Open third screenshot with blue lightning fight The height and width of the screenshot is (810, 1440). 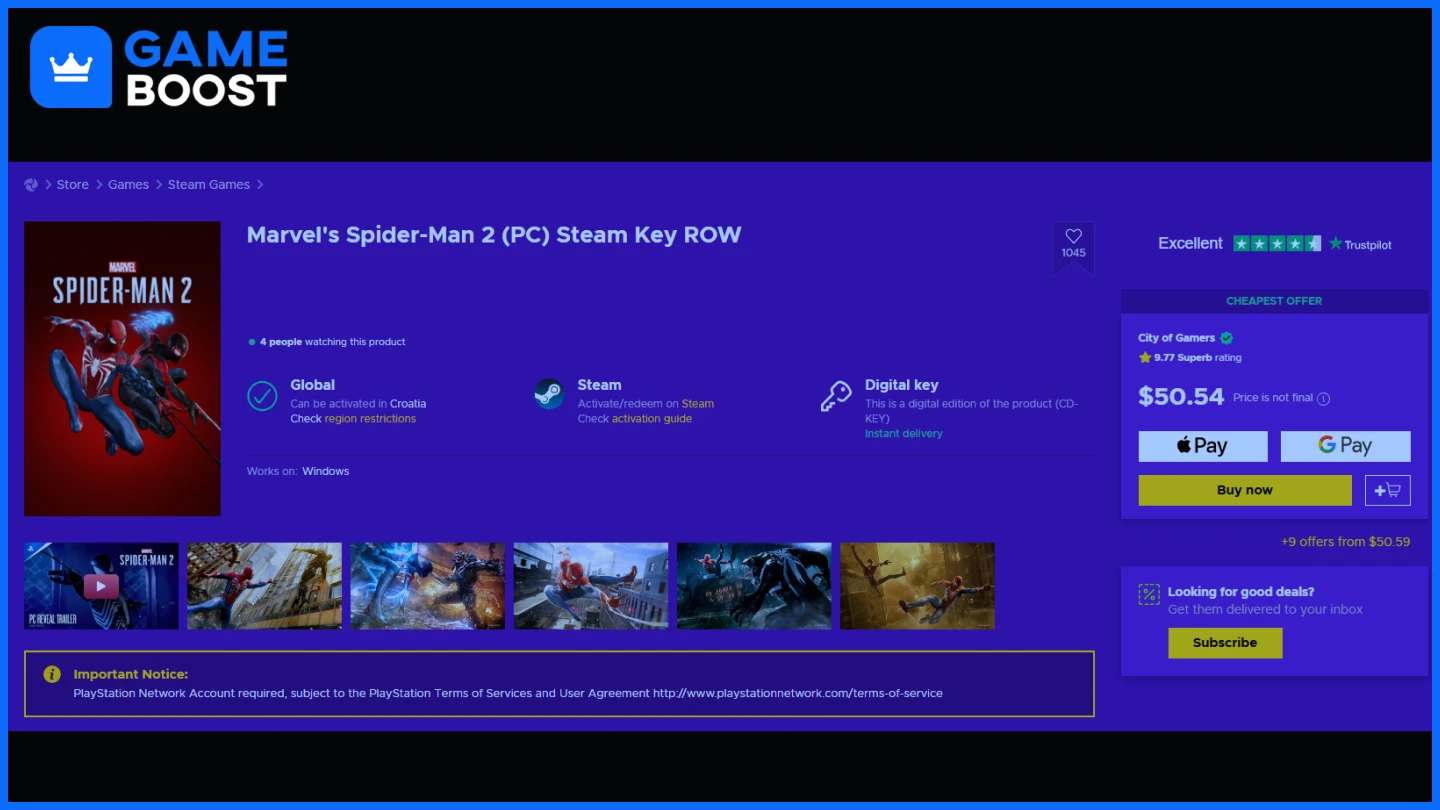[428, 586]
